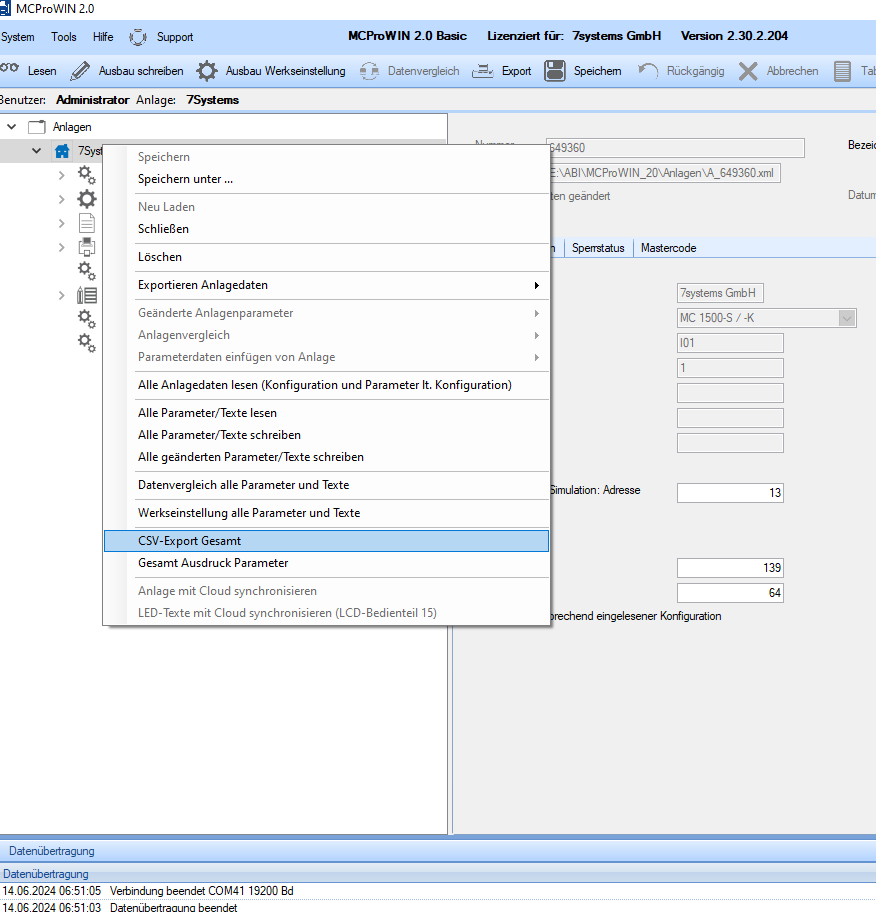Click the Lesen glasses icon
Viewport: 876px width, 912px height.
pyautogui.click(x=9, y=70)
